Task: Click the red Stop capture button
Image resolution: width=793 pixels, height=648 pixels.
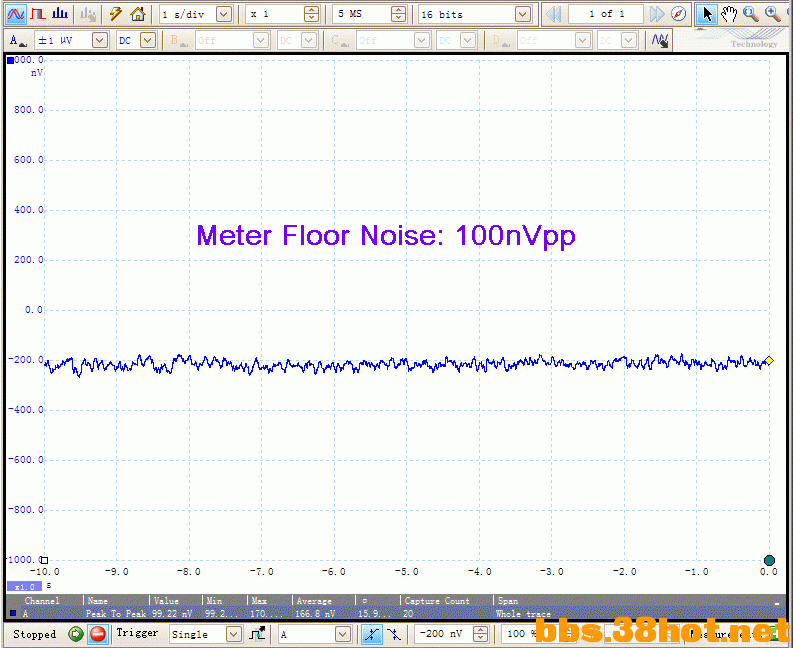Action: [x=98, y=634]
